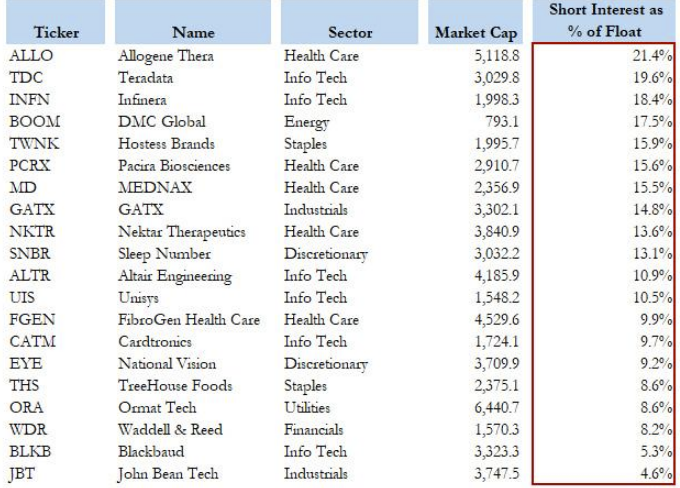Select the Nektar Therapeutics name cell
Image resolution: width=680 pixels, height=488 pixels.
(x=181, y=232)
